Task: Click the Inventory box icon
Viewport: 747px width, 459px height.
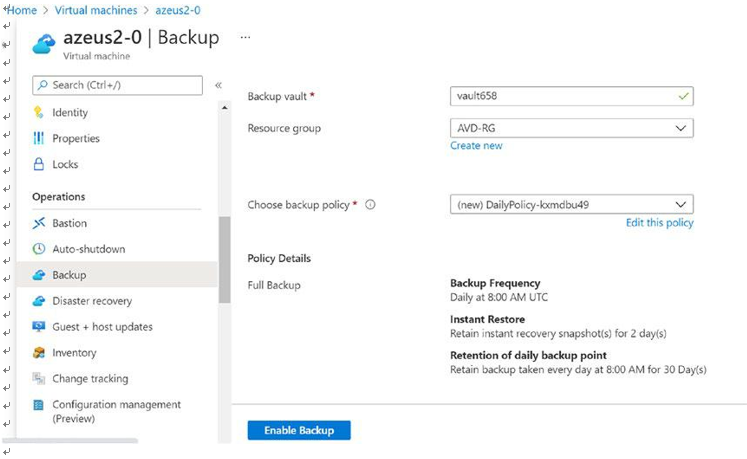Action: (39, 353)
